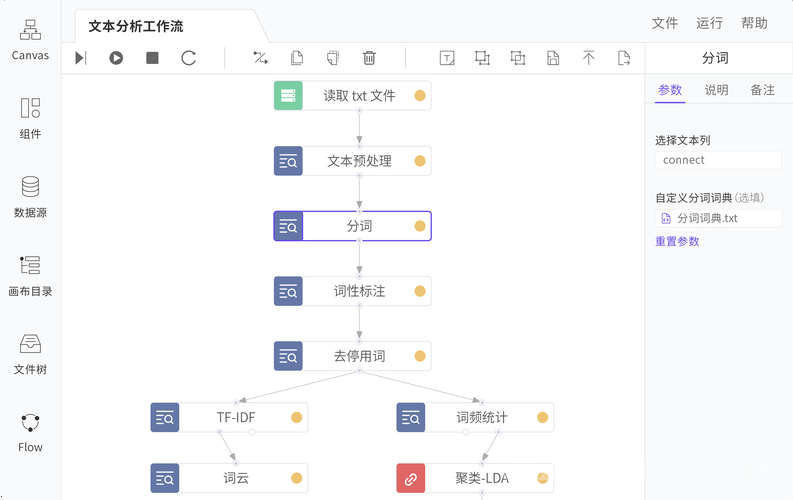
Task: Click the trash delete icon
Action: pyautogui.click(x=369, y=58)
